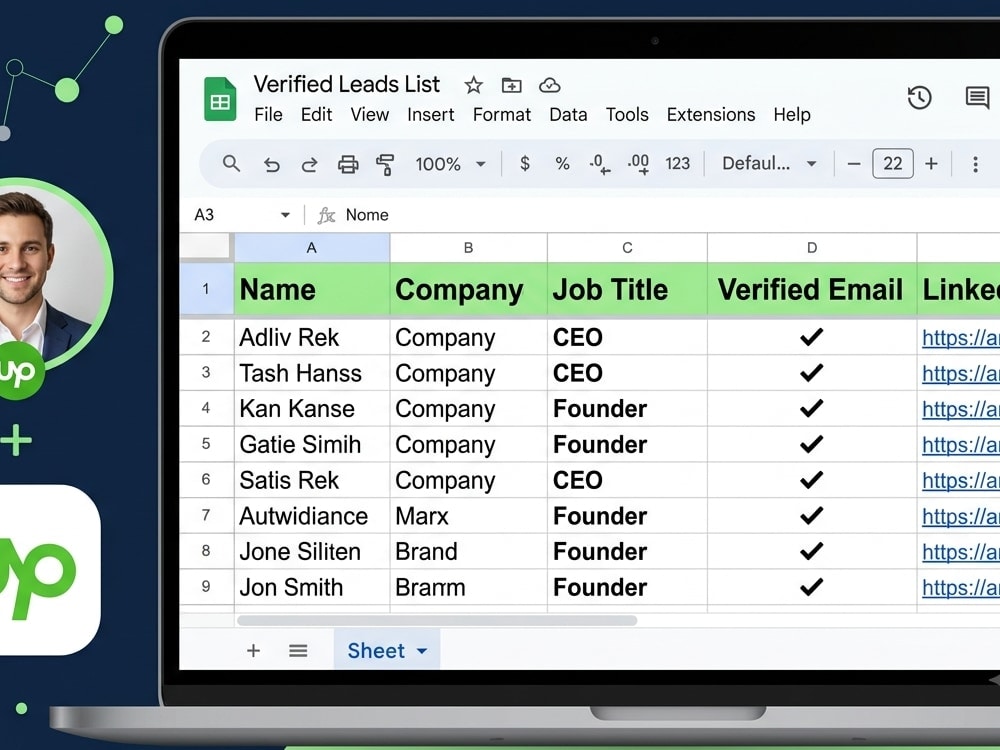Image resolution: width=1000 pixels, height=750 pixels.
Task: Undo the last action
Action: [x=272, y=165]
